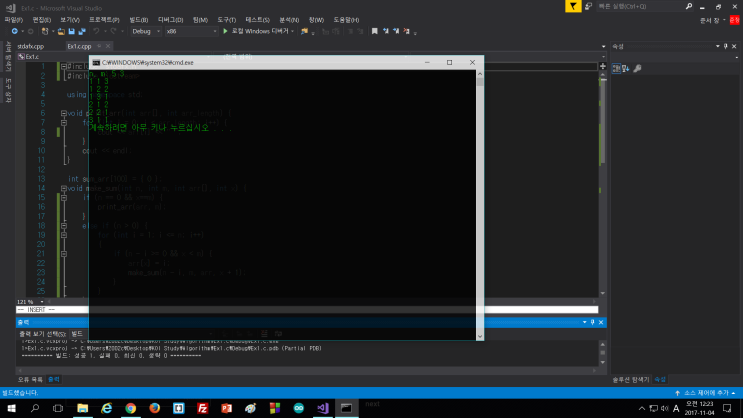Click the next bookmark icon
The width and height of the screenshot is (743, 418).
pyautogui.click(x=396, y=31)
